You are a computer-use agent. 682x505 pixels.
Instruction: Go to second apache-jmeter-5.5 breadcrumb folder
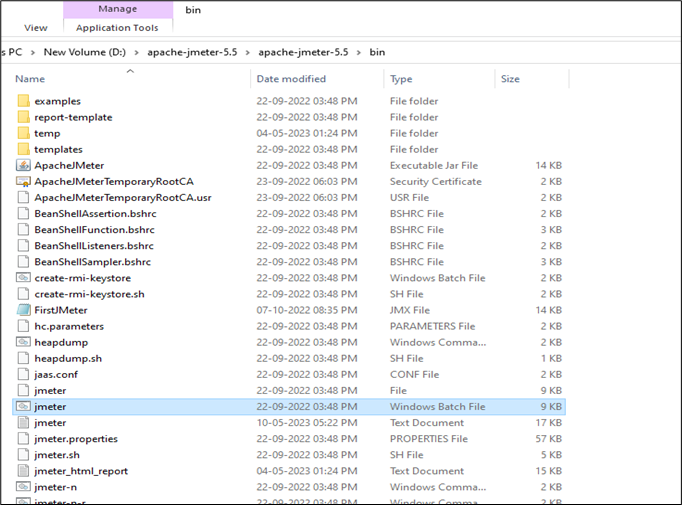(x=303, y=52)
